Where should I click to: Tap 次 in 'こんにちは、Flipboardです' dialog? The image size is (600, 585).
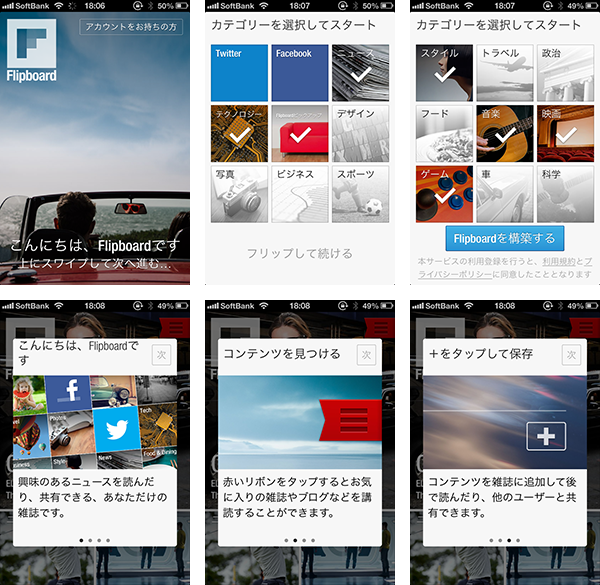[161, 355]
